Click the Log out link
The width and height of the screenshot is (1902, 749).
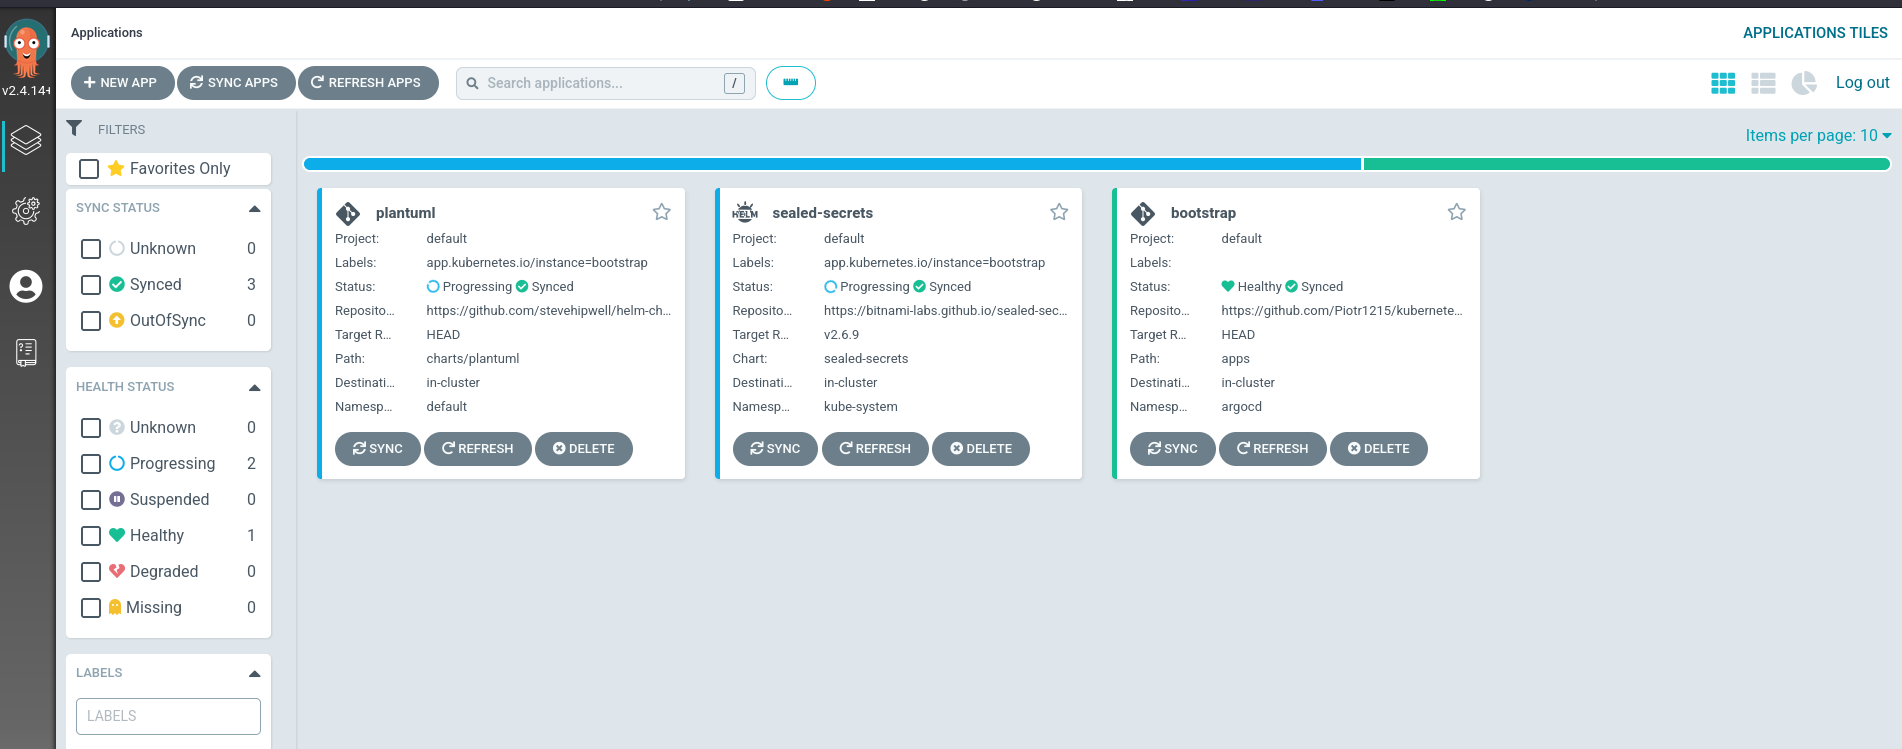pyautogui.click(x=1862, y=83)
